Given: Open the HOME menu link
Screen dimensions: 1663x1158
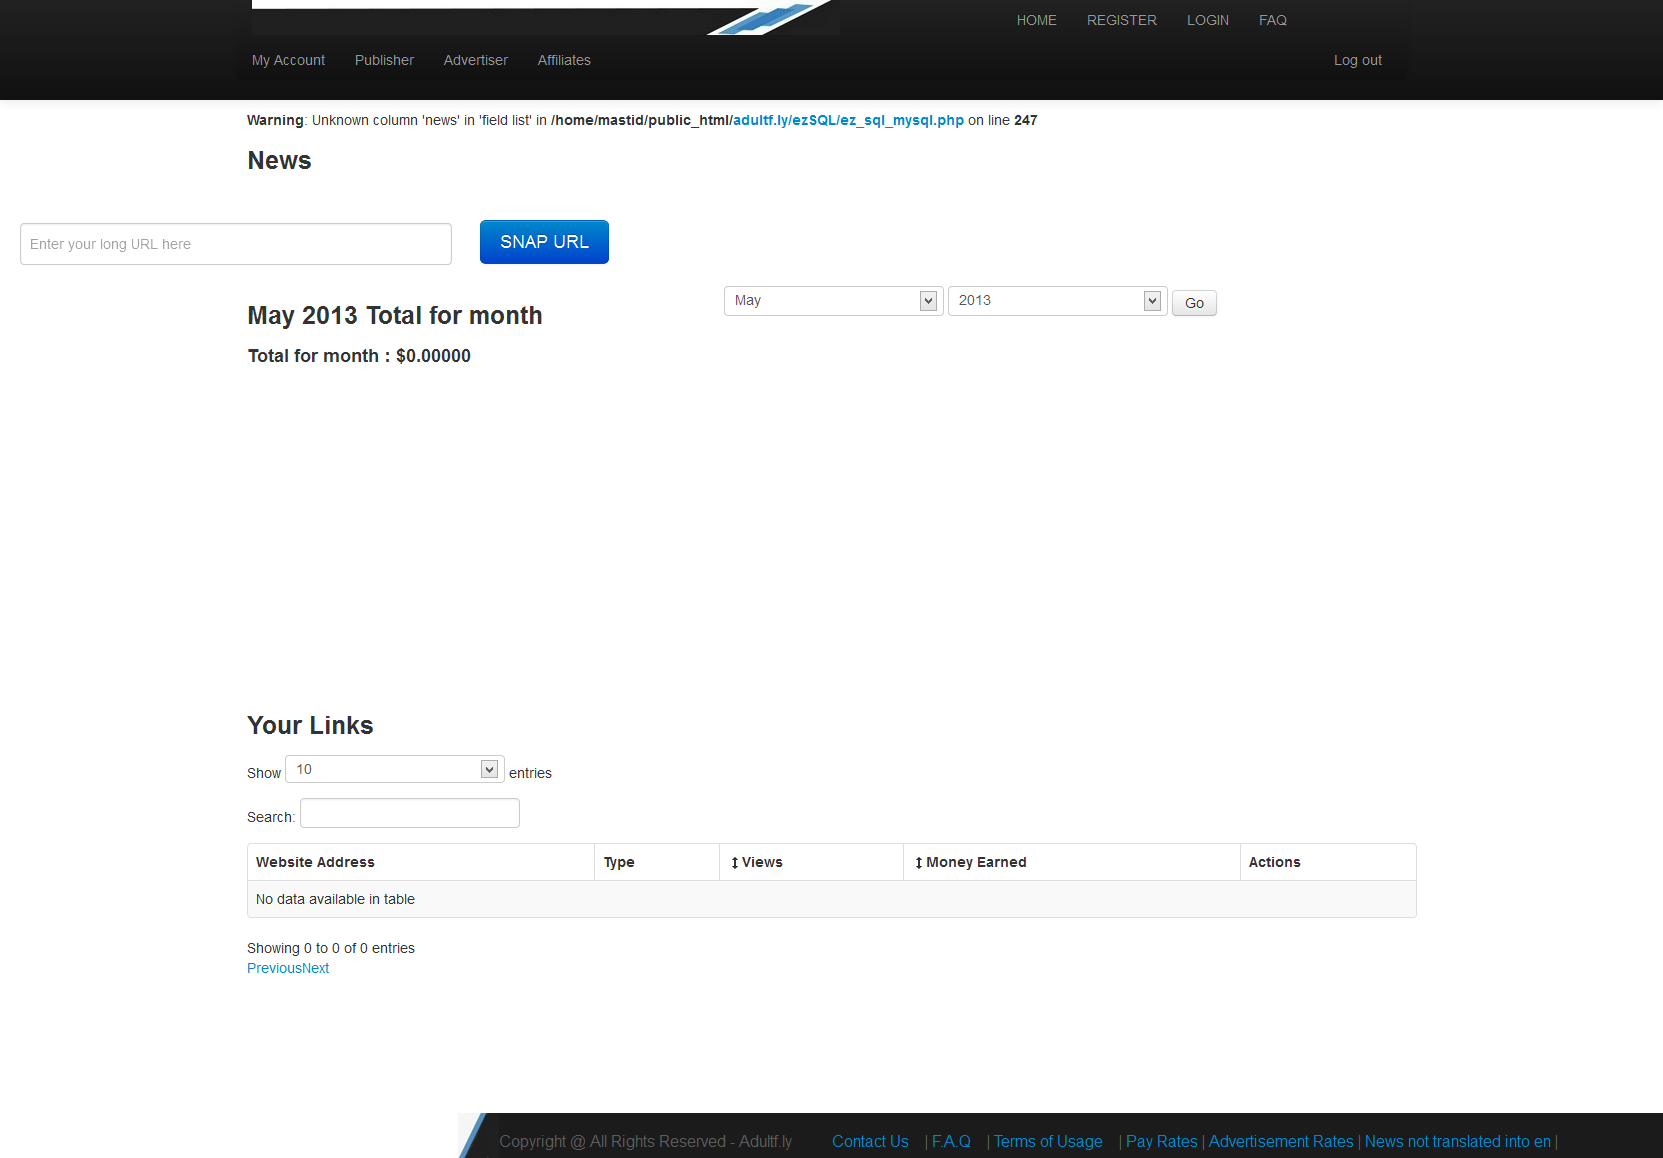Looking at the screenshot, I should point(1036,20).
